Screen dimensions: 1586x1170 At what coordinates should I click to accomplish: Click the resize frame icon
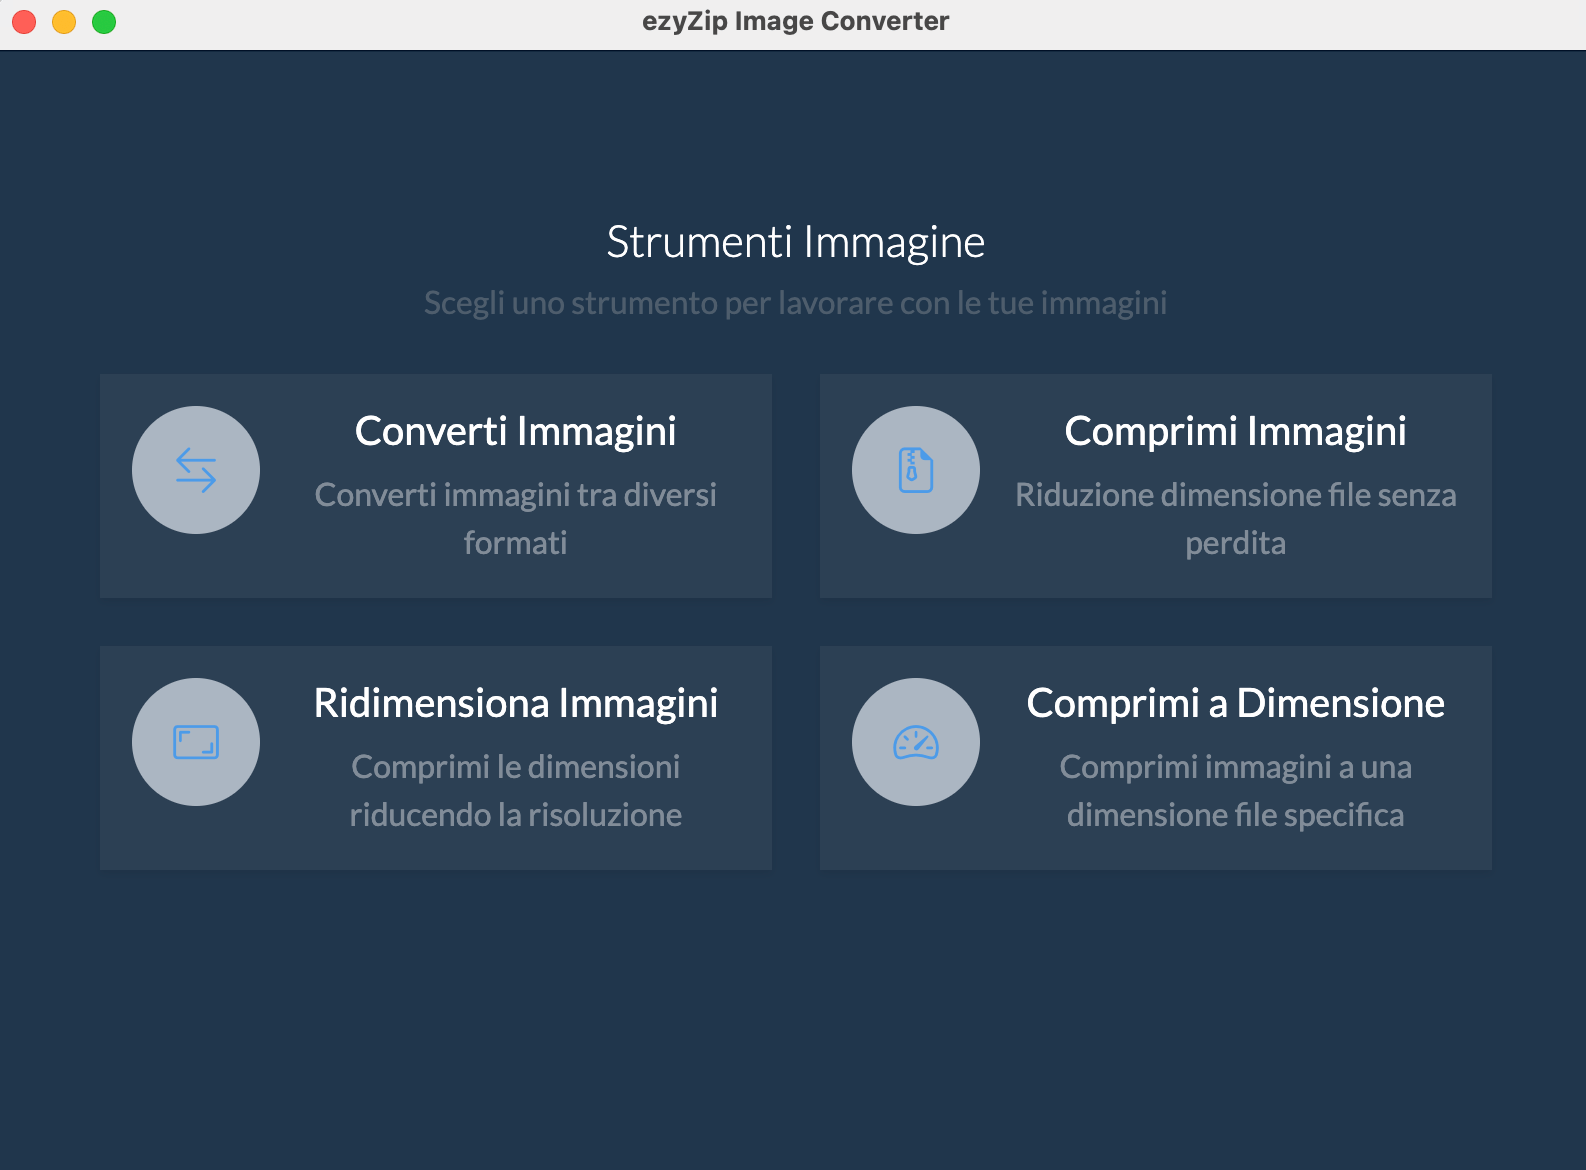pos(196,742)
